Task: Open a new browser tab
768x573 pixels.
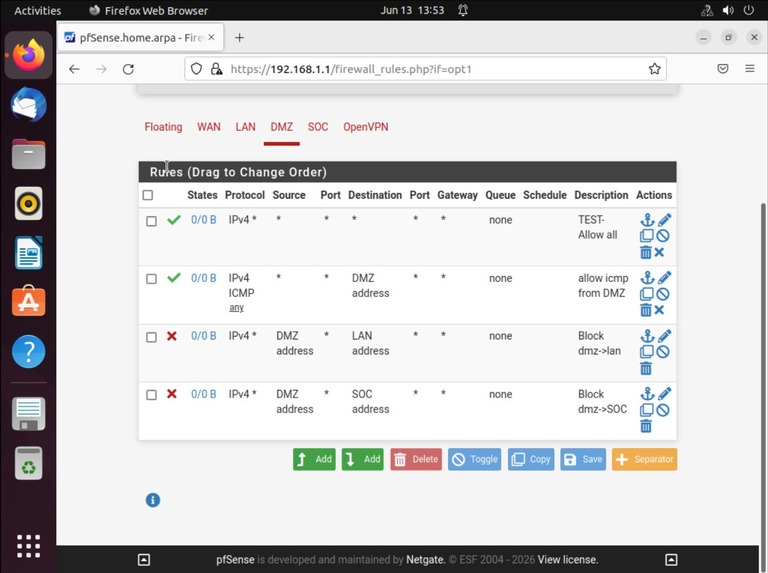Action: tap(240, 38)
